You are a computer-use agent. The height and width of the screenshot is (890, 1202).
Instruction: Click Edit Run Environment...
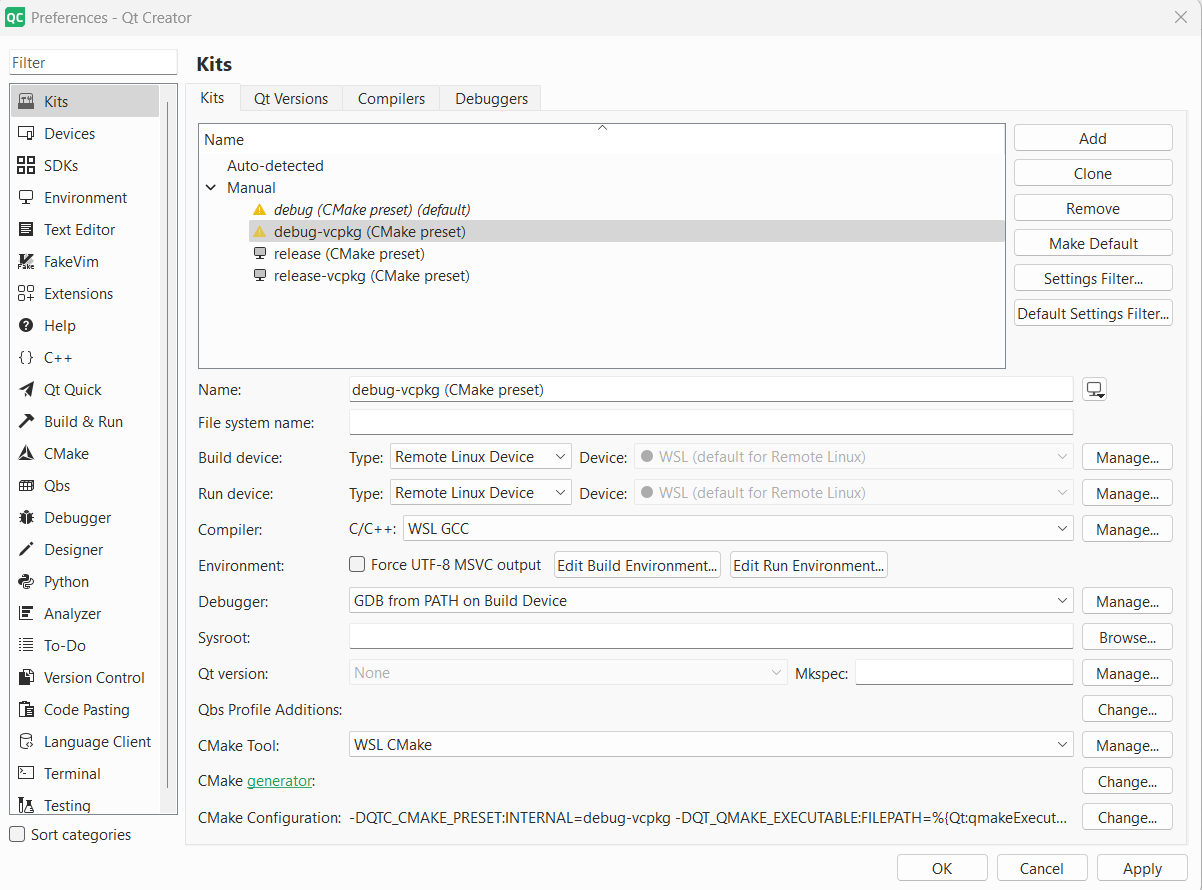point(809,565)
